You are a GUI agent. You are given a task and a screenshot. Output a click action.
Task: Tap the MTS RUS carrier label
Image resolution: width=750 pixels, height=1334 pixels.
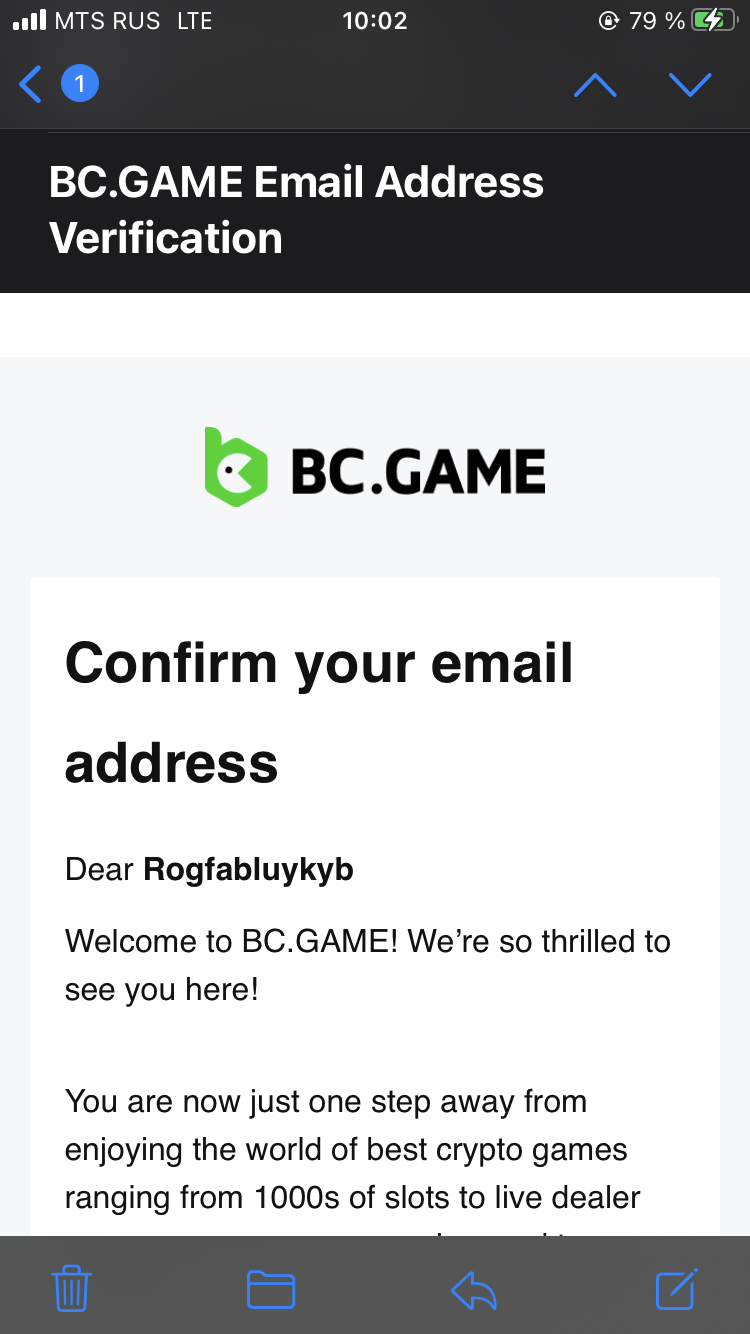107,20
